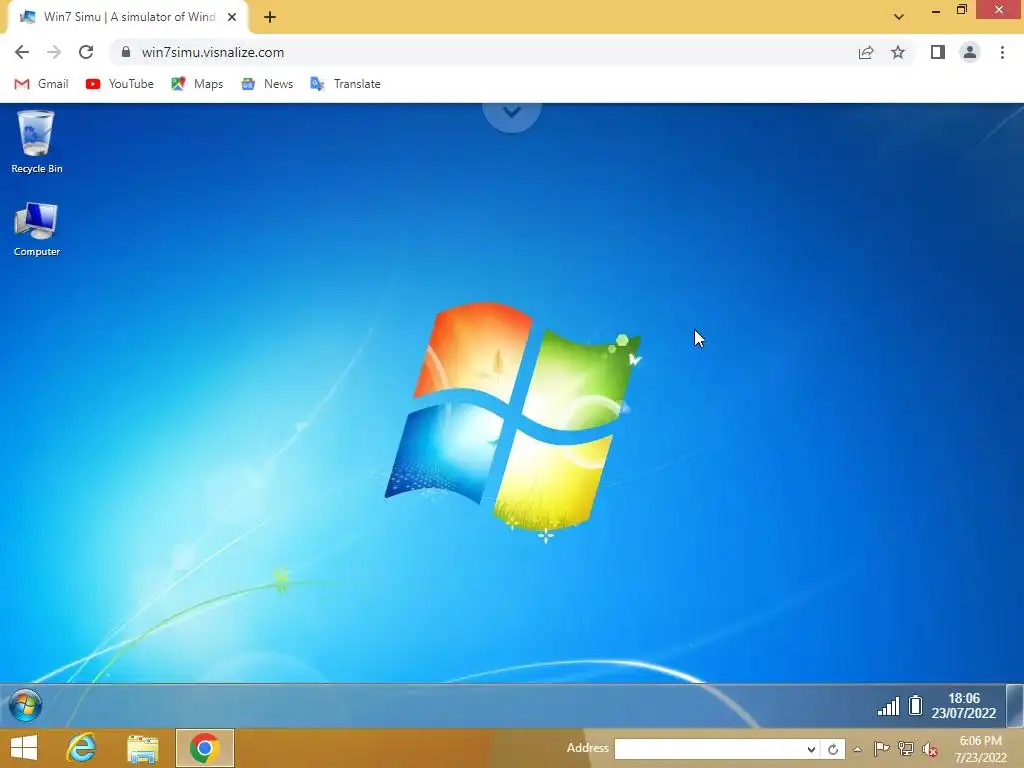Toggle the browser side panel

click(x=938, y=52)
